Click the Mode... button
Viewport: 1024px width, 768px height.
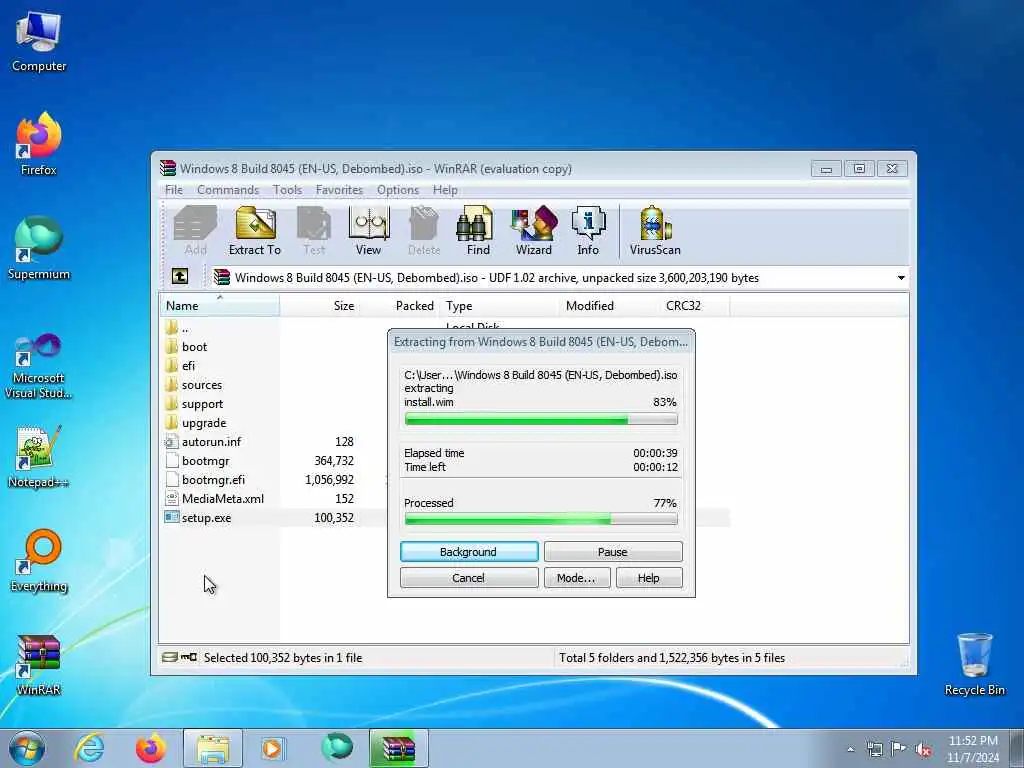click(x=576, y=578)
